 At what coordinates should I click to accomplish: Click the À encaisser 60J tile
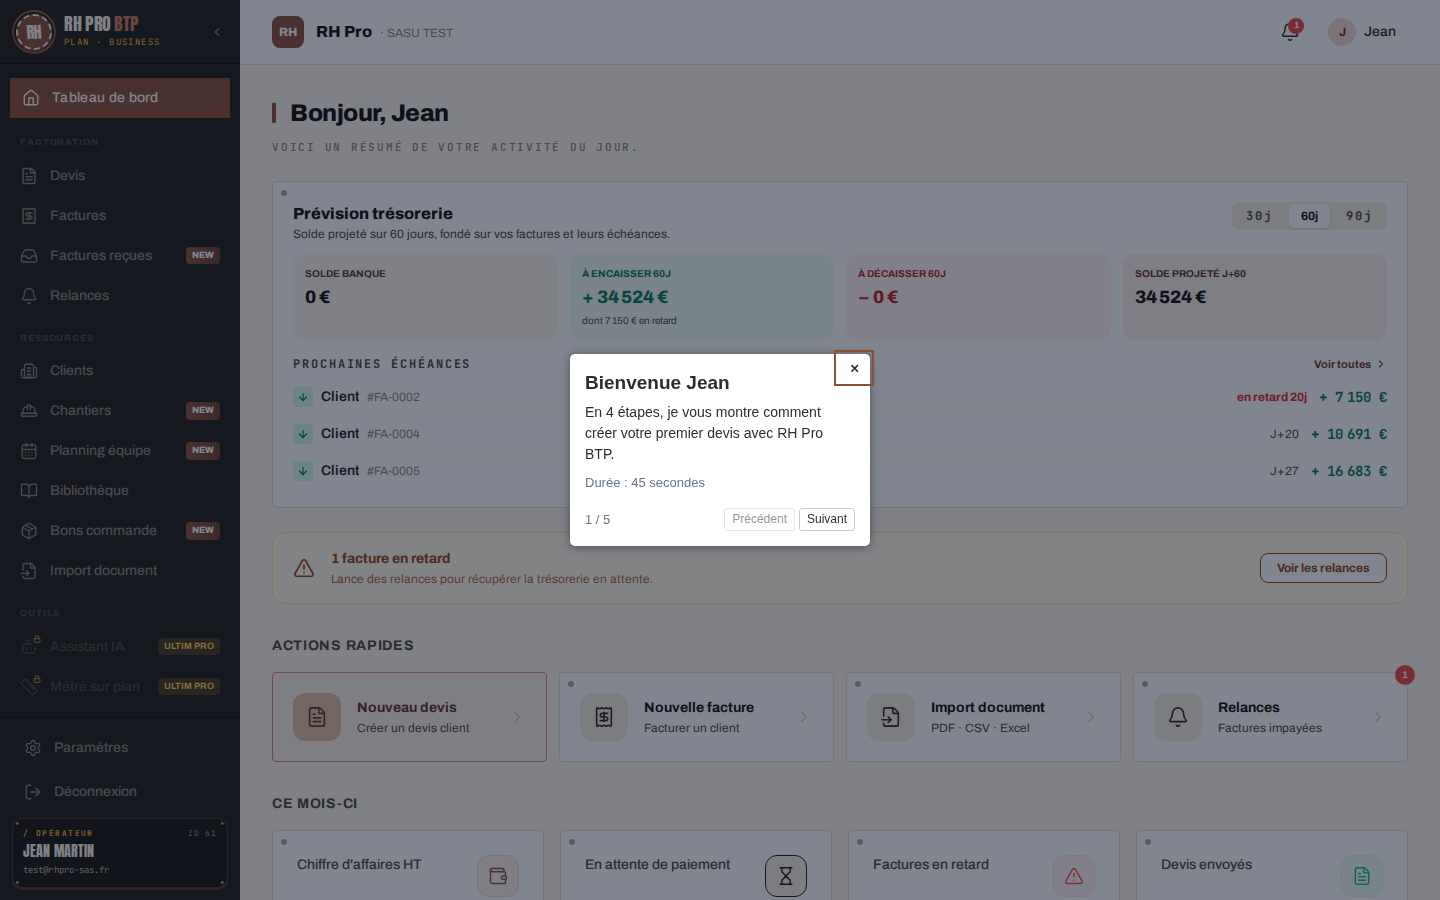(x=702, y=297)
